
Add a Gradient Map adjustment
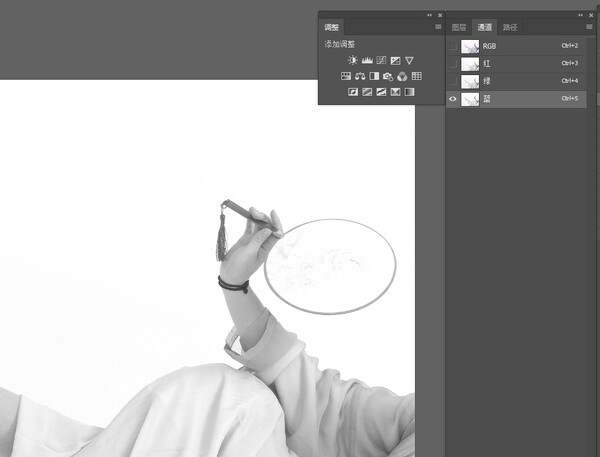[409, 92]
